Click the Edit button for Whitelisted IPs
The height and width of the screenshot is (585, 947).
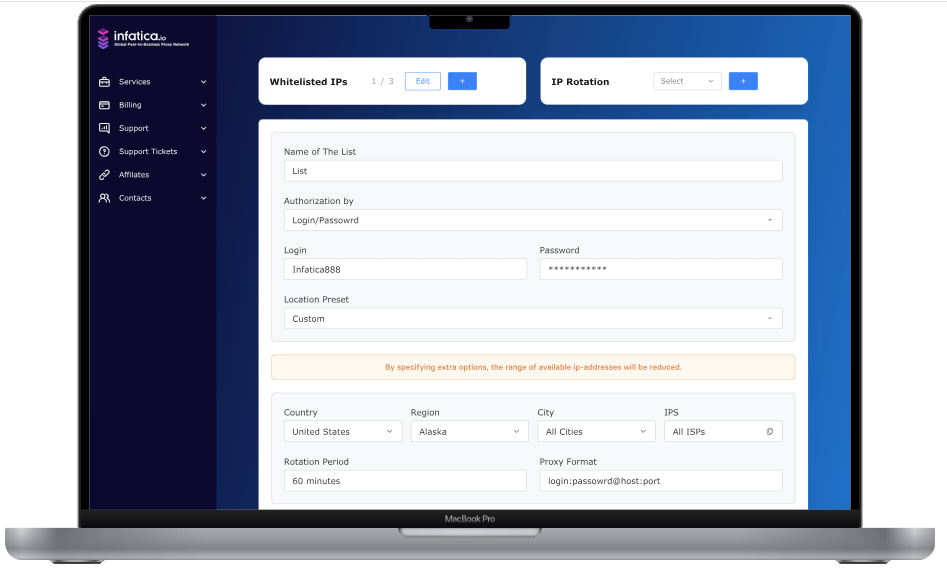tap(422, 81)
